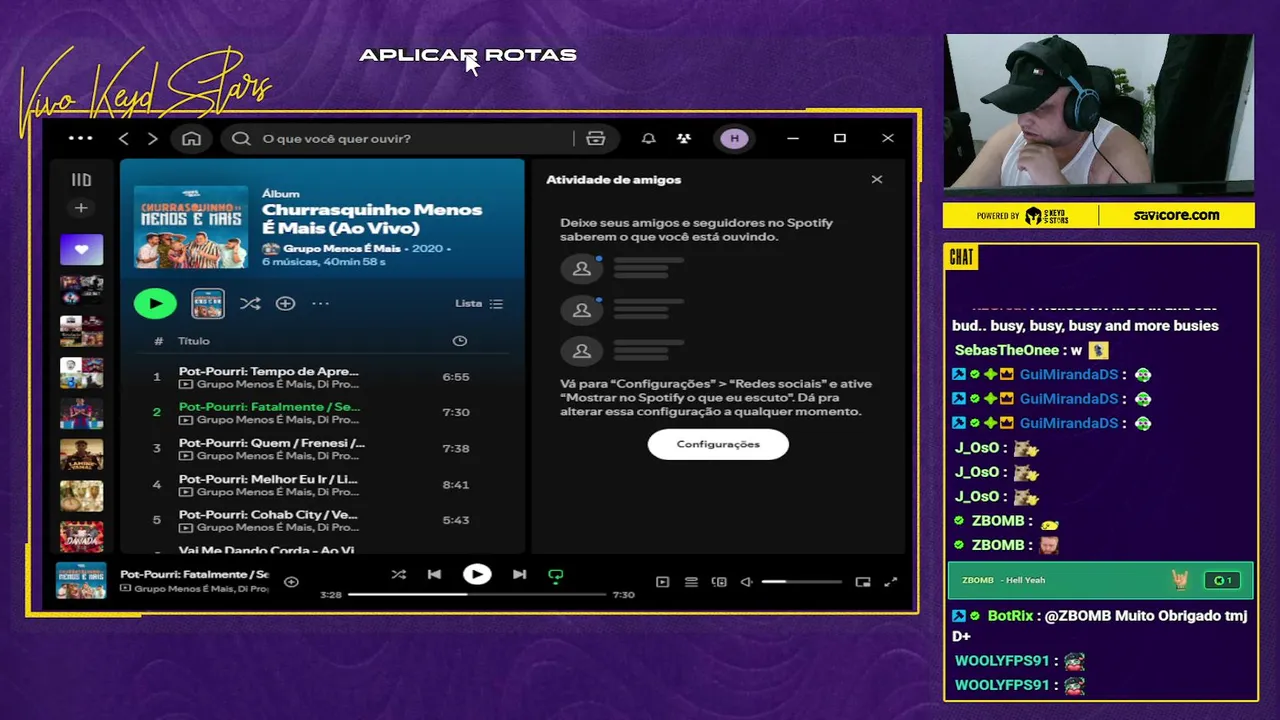The width and height of the screenshot is (1280, 720).
Task: Open Connect to a device
Action: tap(719, 582)
